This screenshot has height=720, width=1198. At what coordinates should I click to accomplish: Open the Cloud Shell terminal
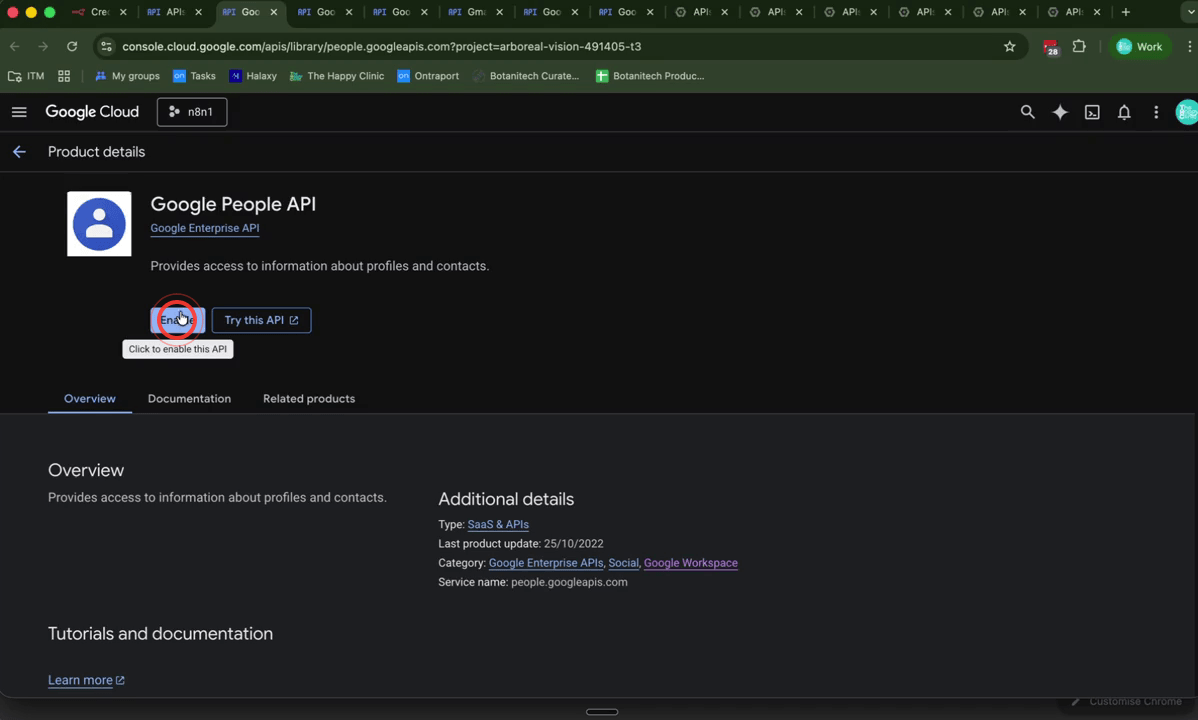[x=1092, y=112]
